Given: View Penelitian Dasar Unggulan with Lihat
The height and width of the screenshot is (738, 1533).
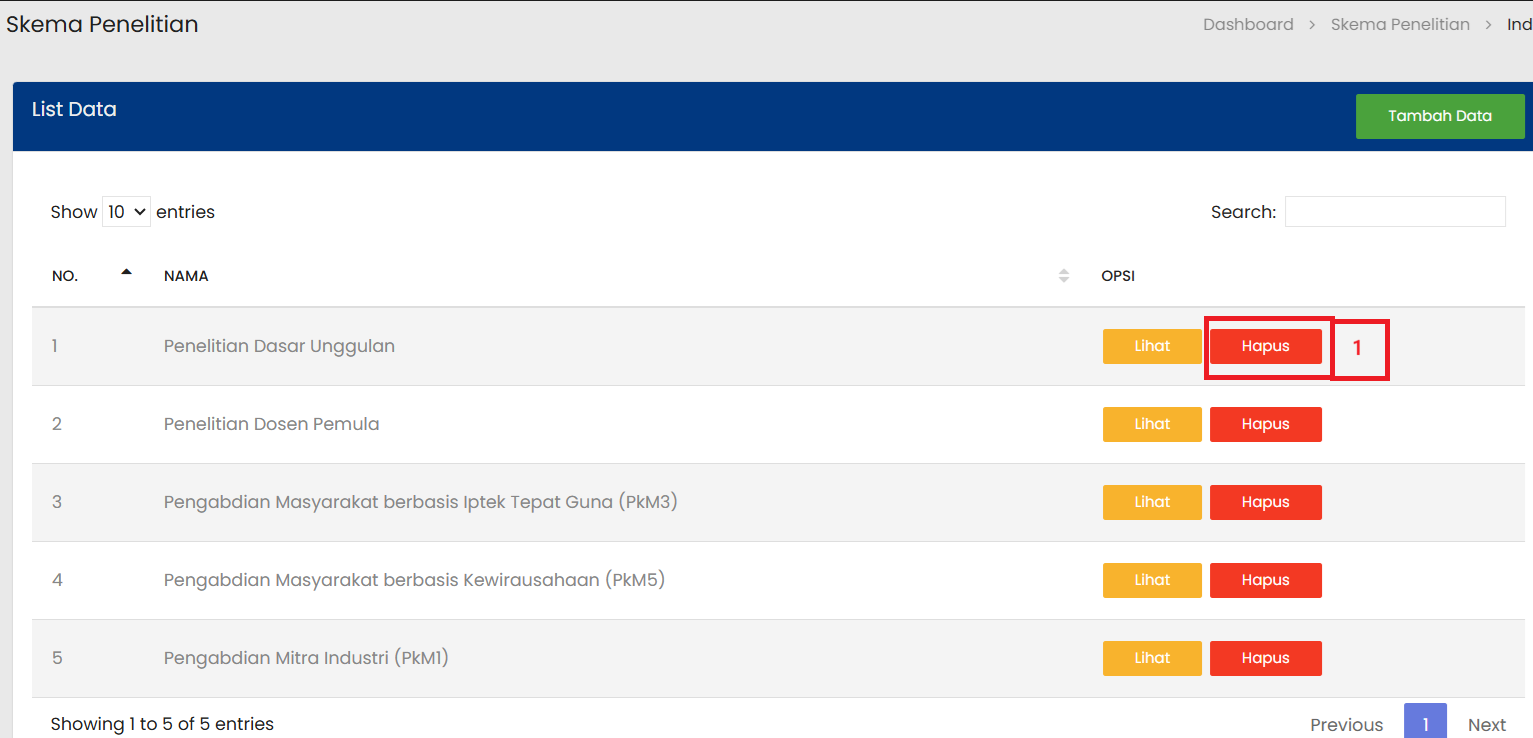Looking at the screenshot, I should [1152, 346].
